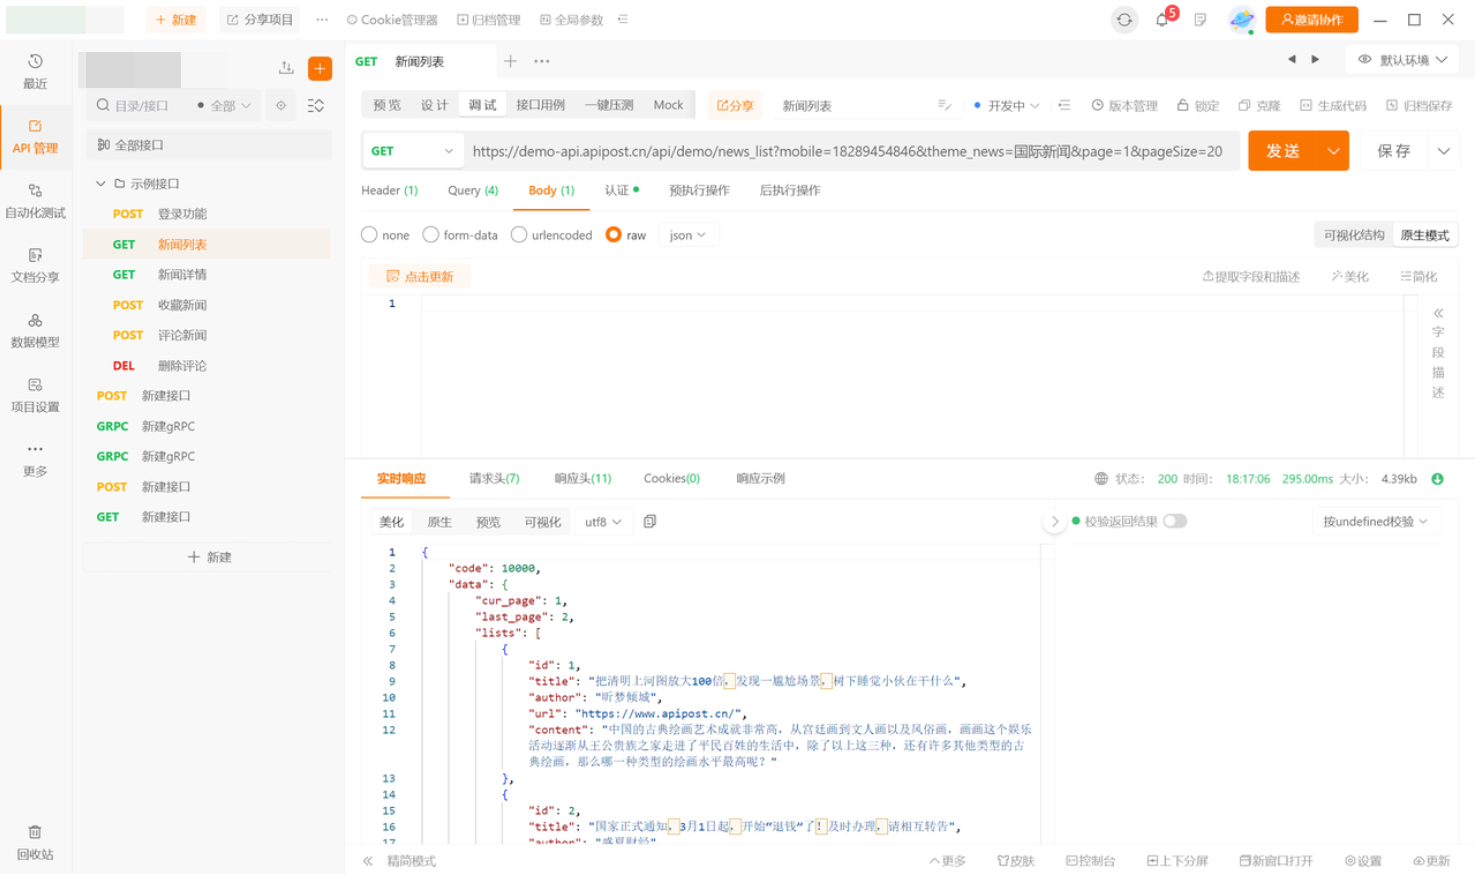Open the 回收站 recycle bin

point(35,843)
